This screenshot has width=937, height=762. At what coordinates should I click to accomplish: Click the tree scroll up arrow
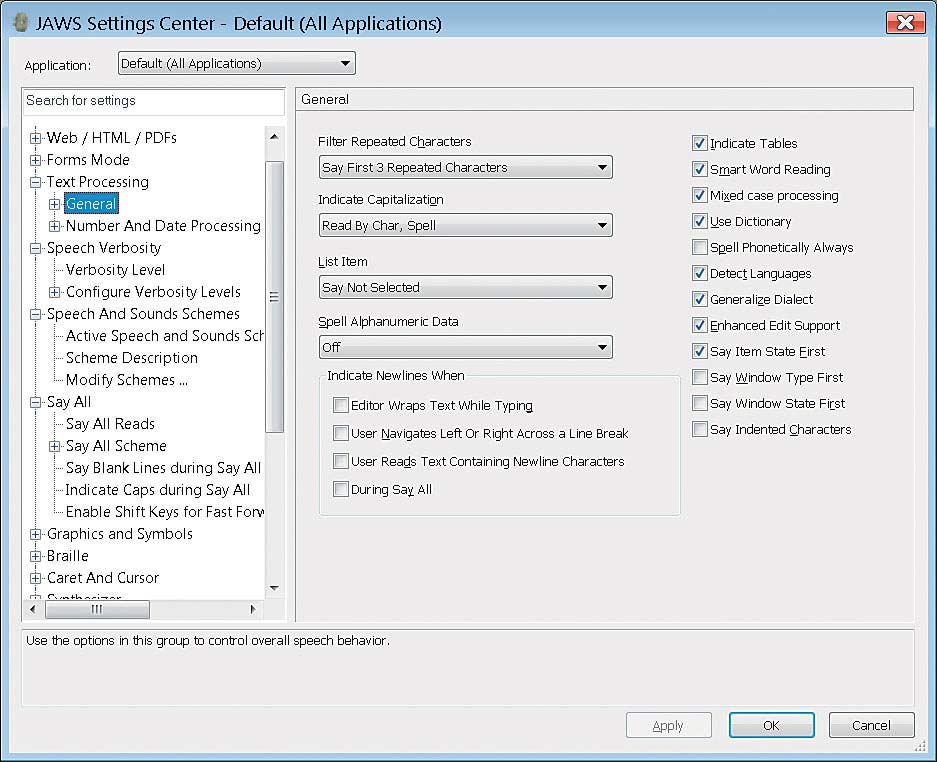tap(274, 137)
